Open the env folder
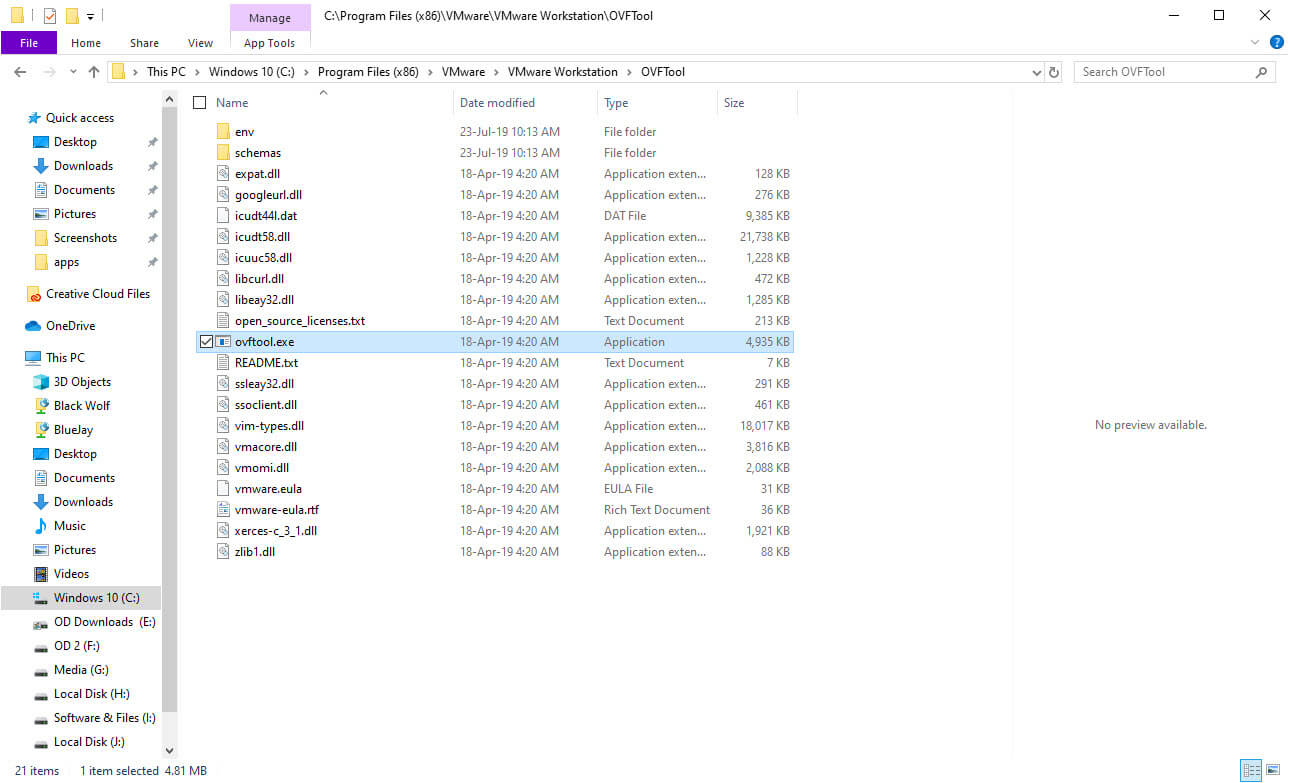Image resolution: width=1289 pixels, height=783 pixels. 242,131
